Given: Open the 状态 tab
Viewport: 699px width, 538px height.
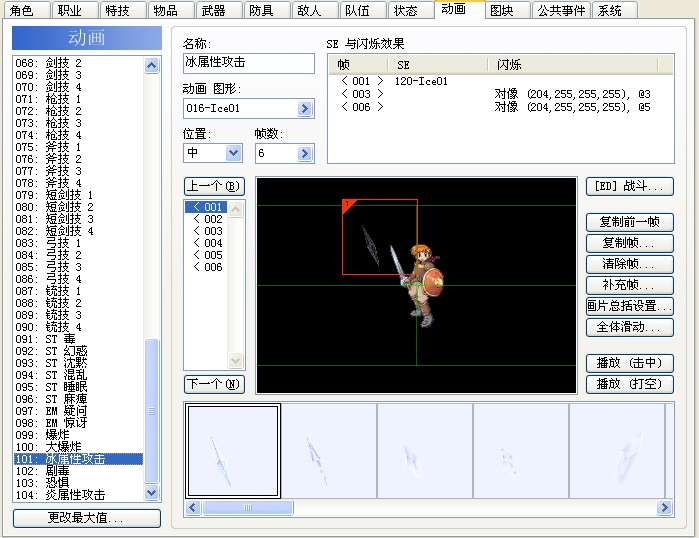Looking at the screenshot, I should pyautogui.click(x=411, y=10).
